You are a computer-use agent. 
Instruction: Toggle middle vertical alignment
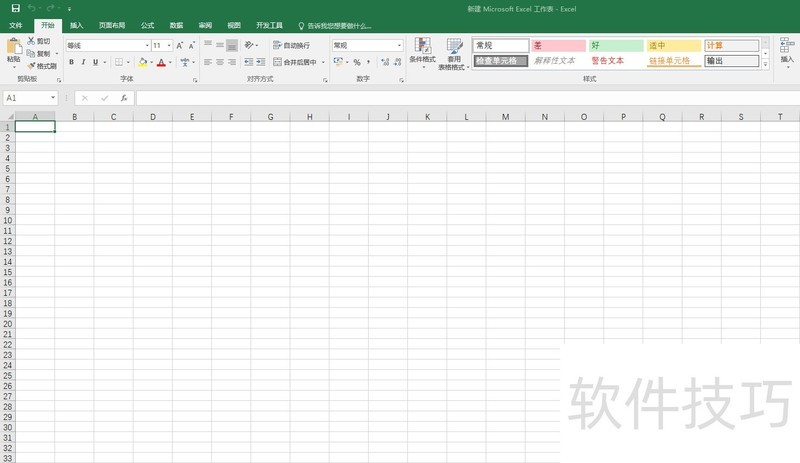(220, 45)
